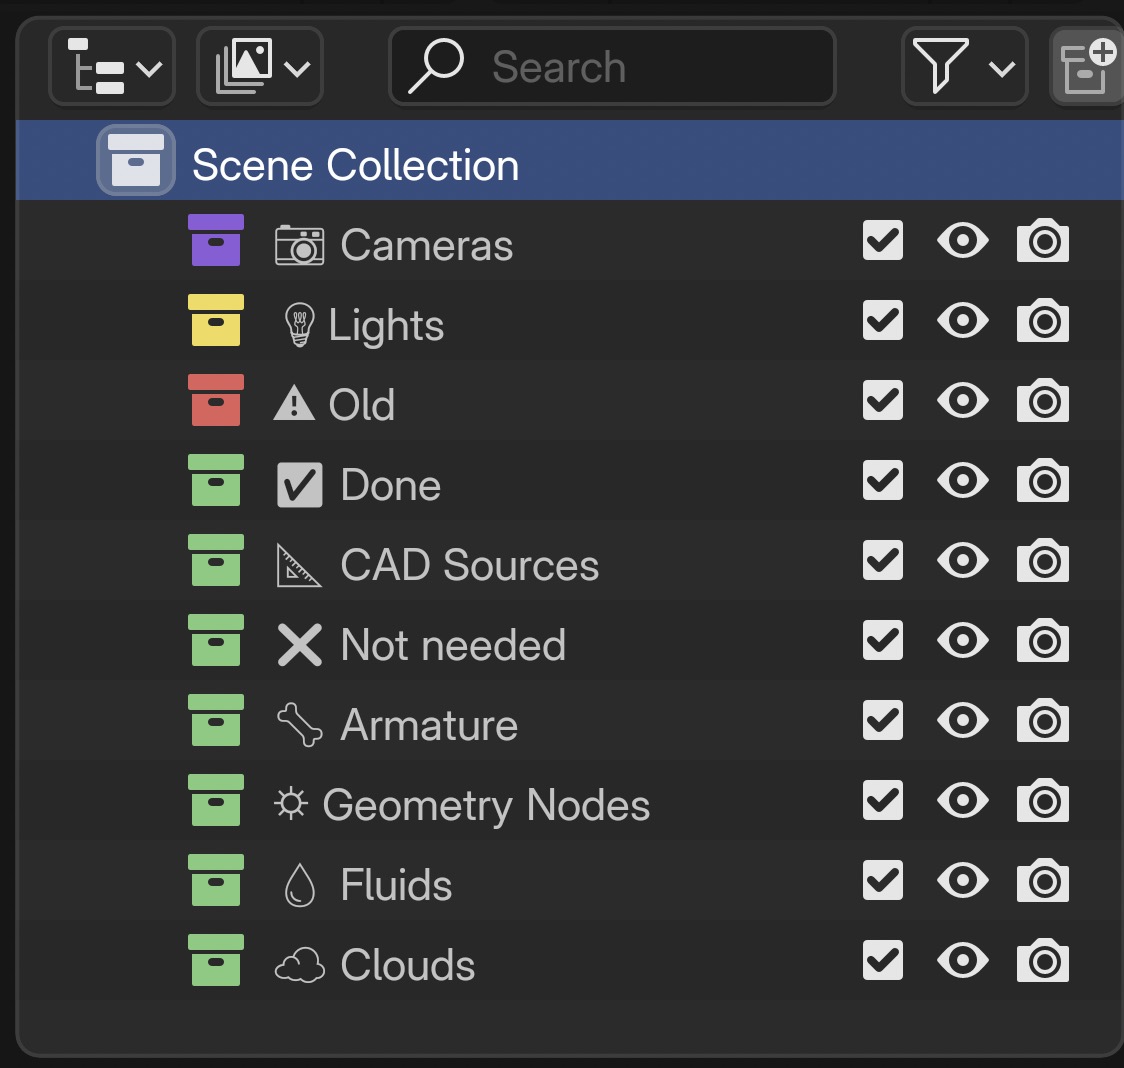
Task: Select the CAD Sources collection
Action: pyautogui.click(x=469, y=566)
